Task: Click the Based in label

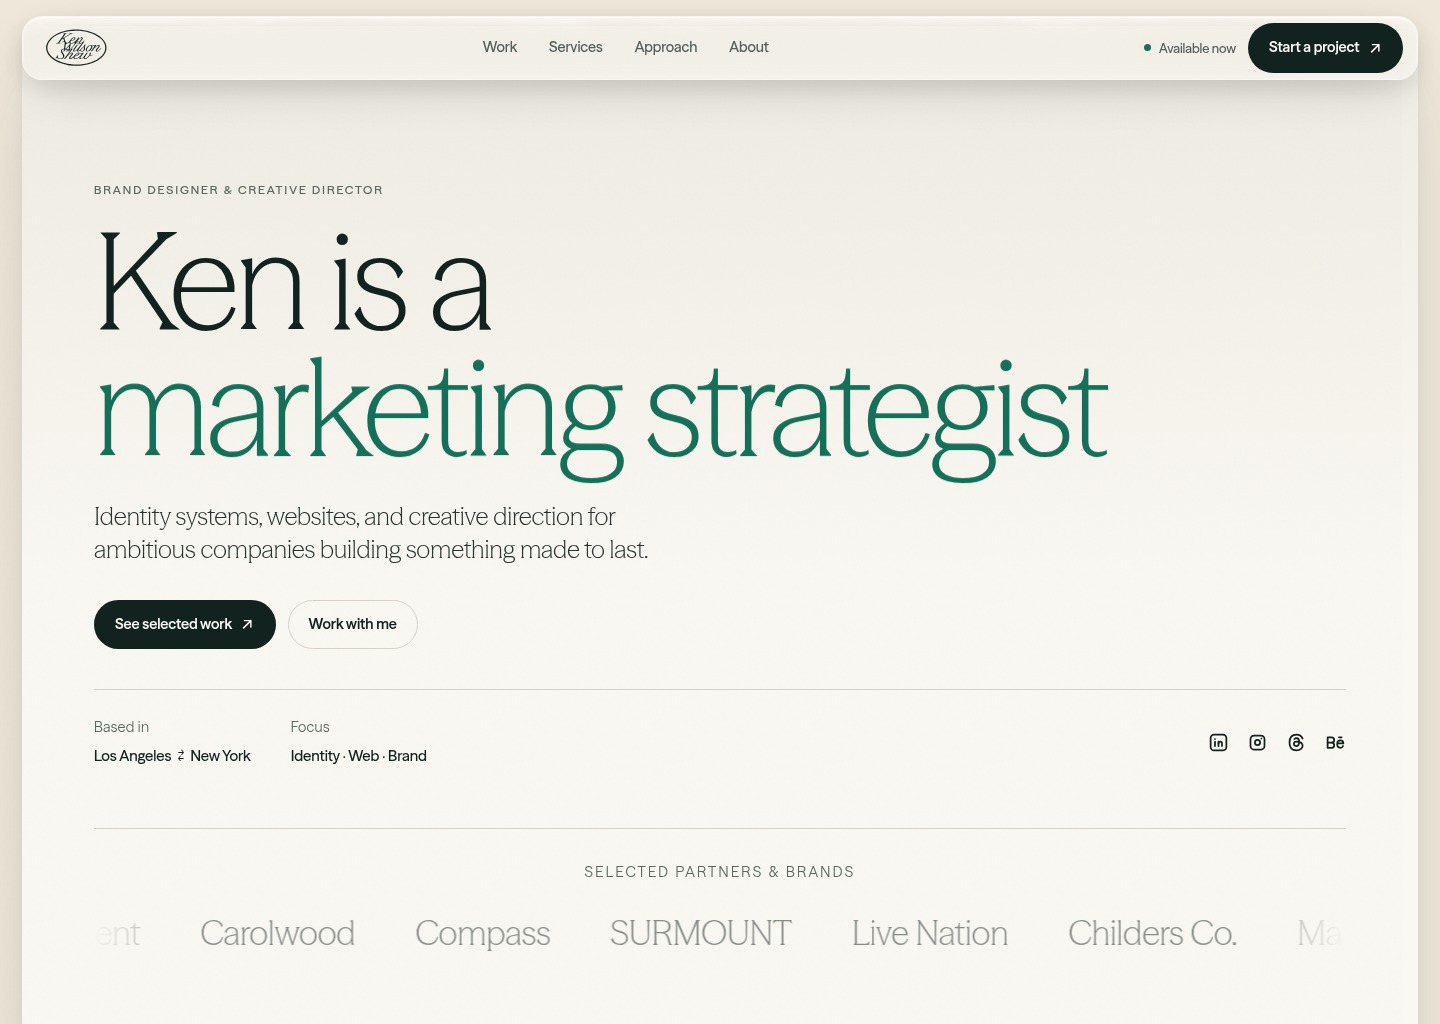Action: [x=121, y=727]
